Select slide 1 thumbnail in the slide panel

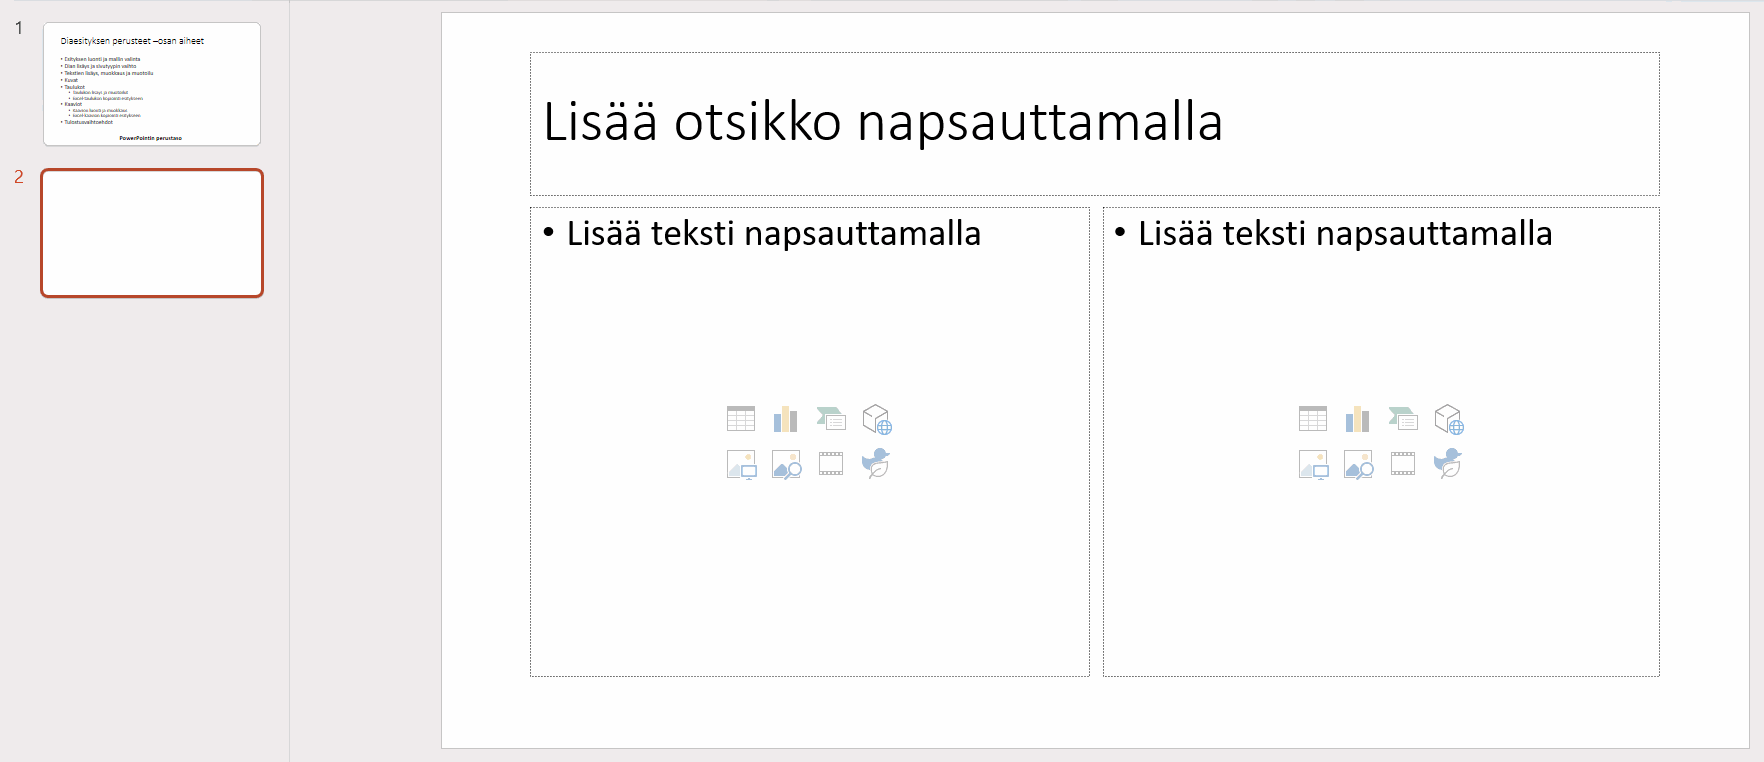coord(152,84)
